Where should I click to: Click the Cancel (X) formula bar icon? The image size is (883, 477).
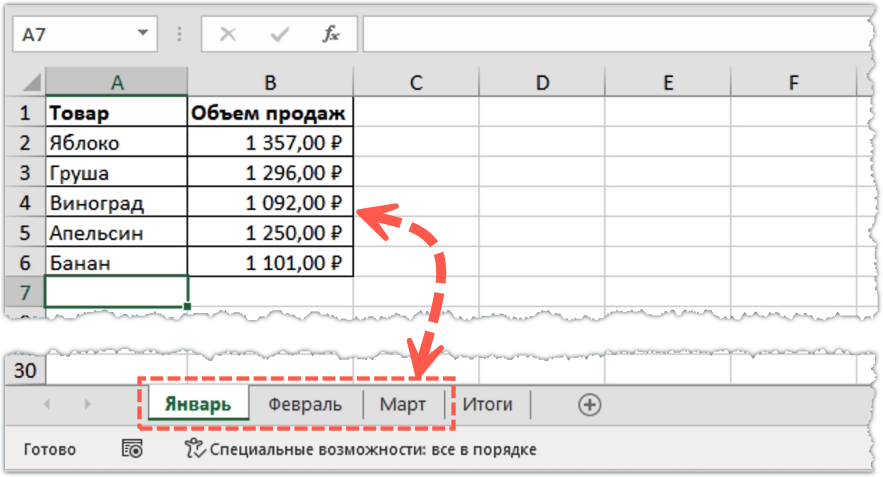[x=228, y=35]
